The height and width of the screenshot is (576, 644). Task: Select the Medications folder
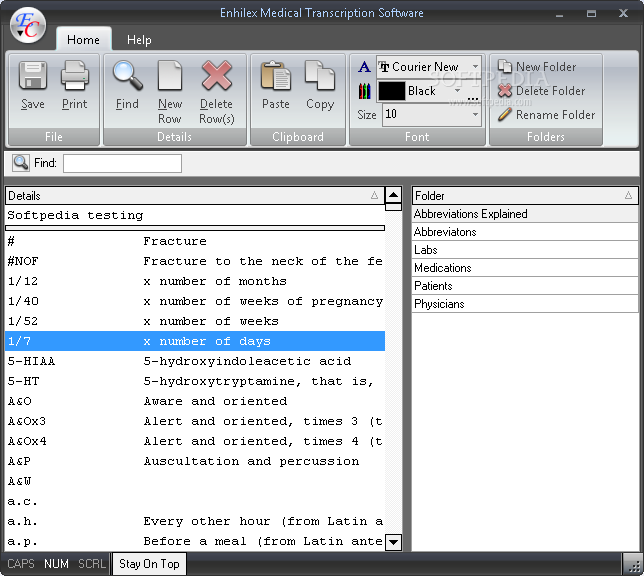[525, 268]
